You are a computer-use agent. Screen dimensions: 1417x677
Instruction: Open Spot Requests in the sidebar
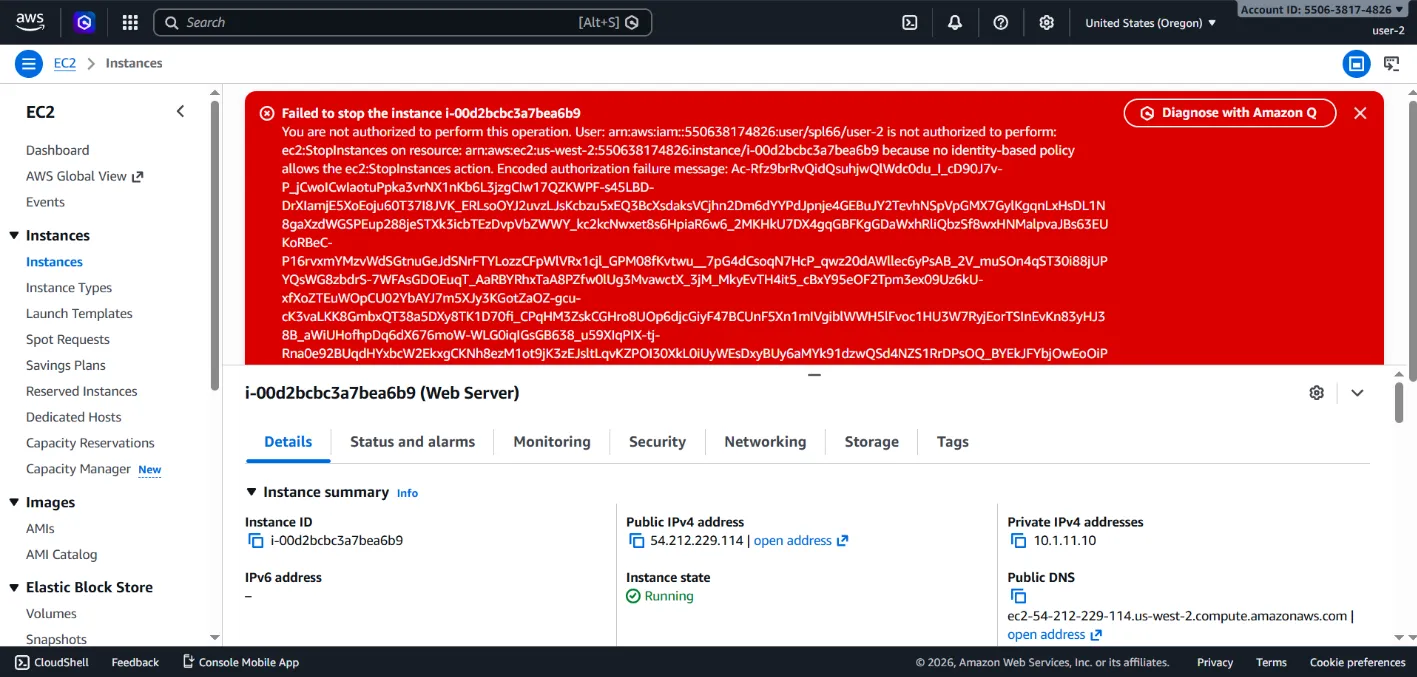[68, 340]
